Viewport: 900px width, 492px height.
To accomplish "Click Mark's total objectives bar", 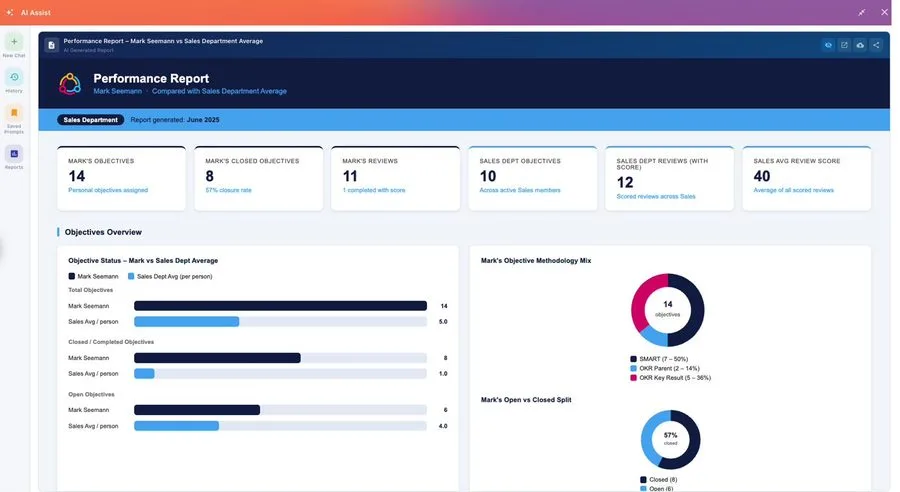I will 280,306.
